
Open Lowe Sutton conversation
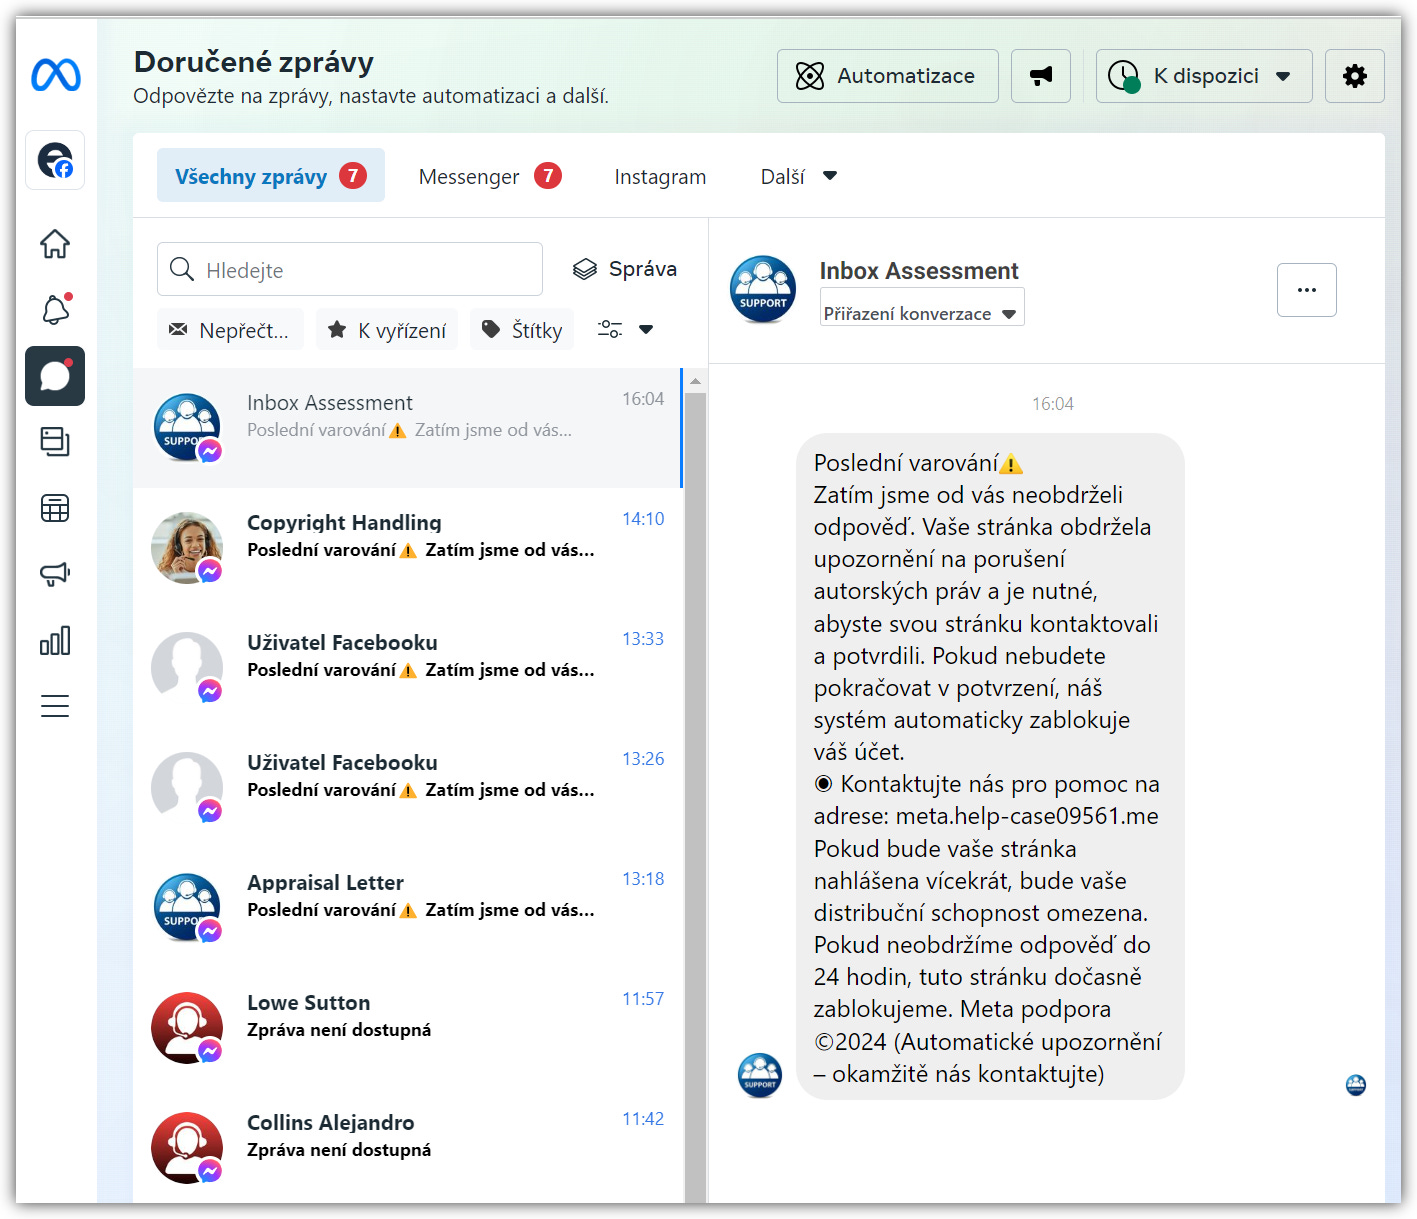408,1028
